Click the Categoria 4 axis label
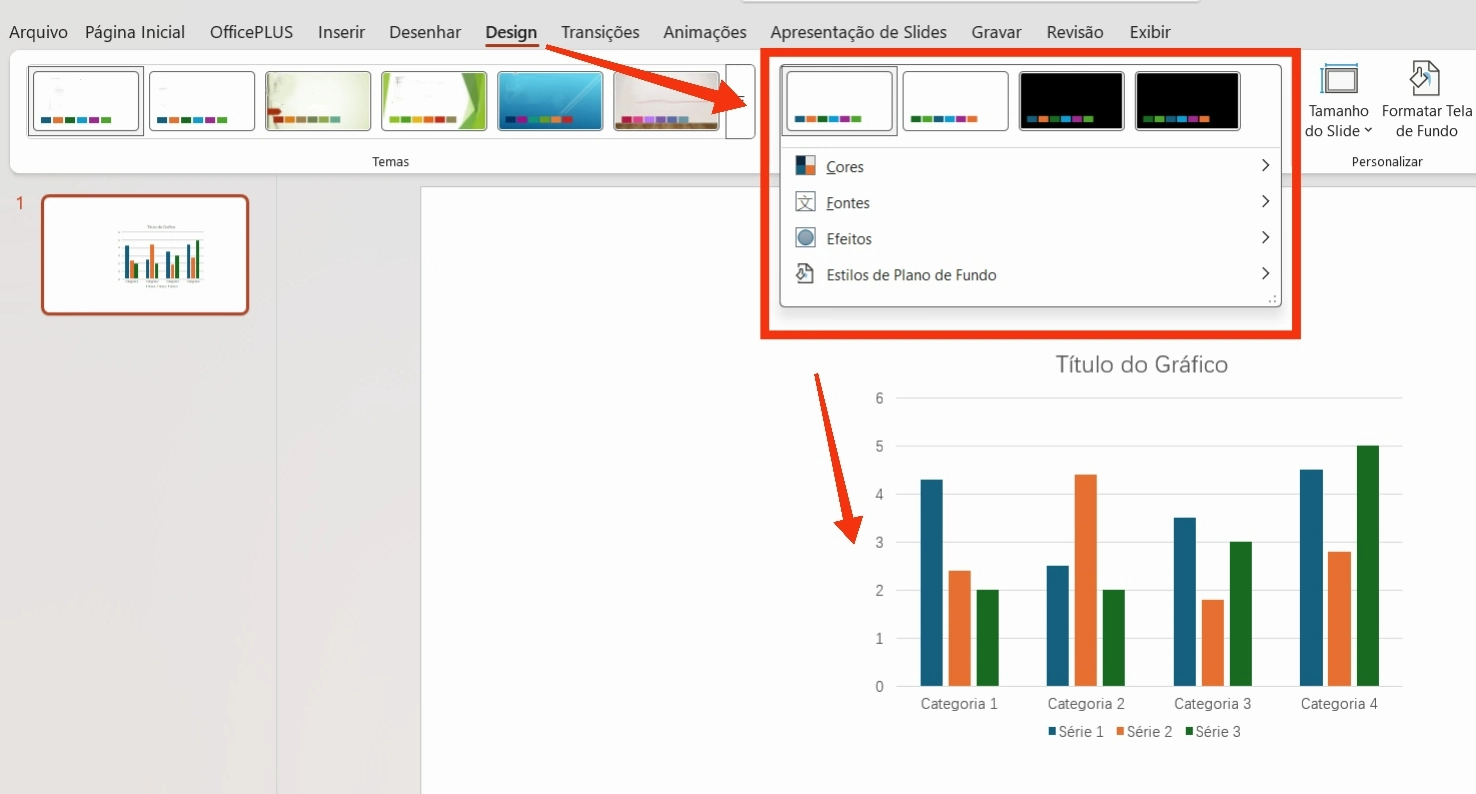 coord(1339,704)
